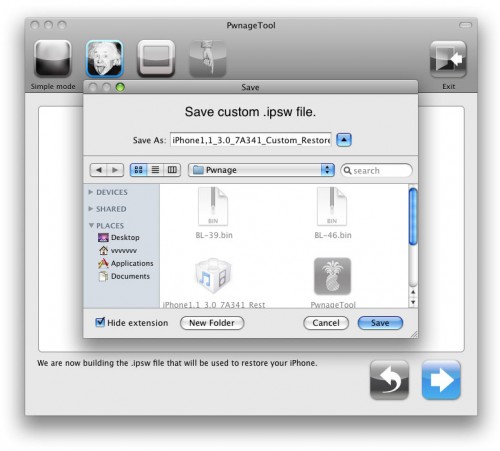The width and height of the screenshot is (500, 451).
Task: Click the scrollbar down arrow in file list
Action: (413, 302)
